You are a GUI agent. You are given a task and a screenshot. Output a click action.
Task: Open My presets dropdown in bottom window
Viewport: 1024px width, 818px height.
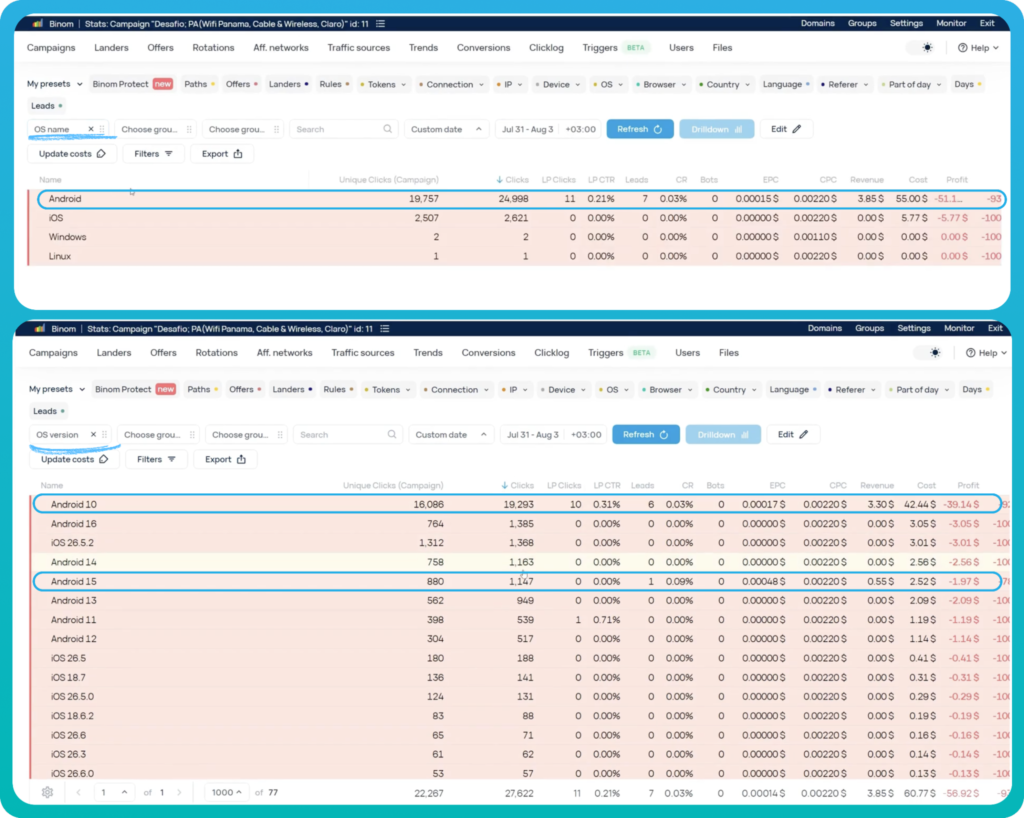coord(57,389)
